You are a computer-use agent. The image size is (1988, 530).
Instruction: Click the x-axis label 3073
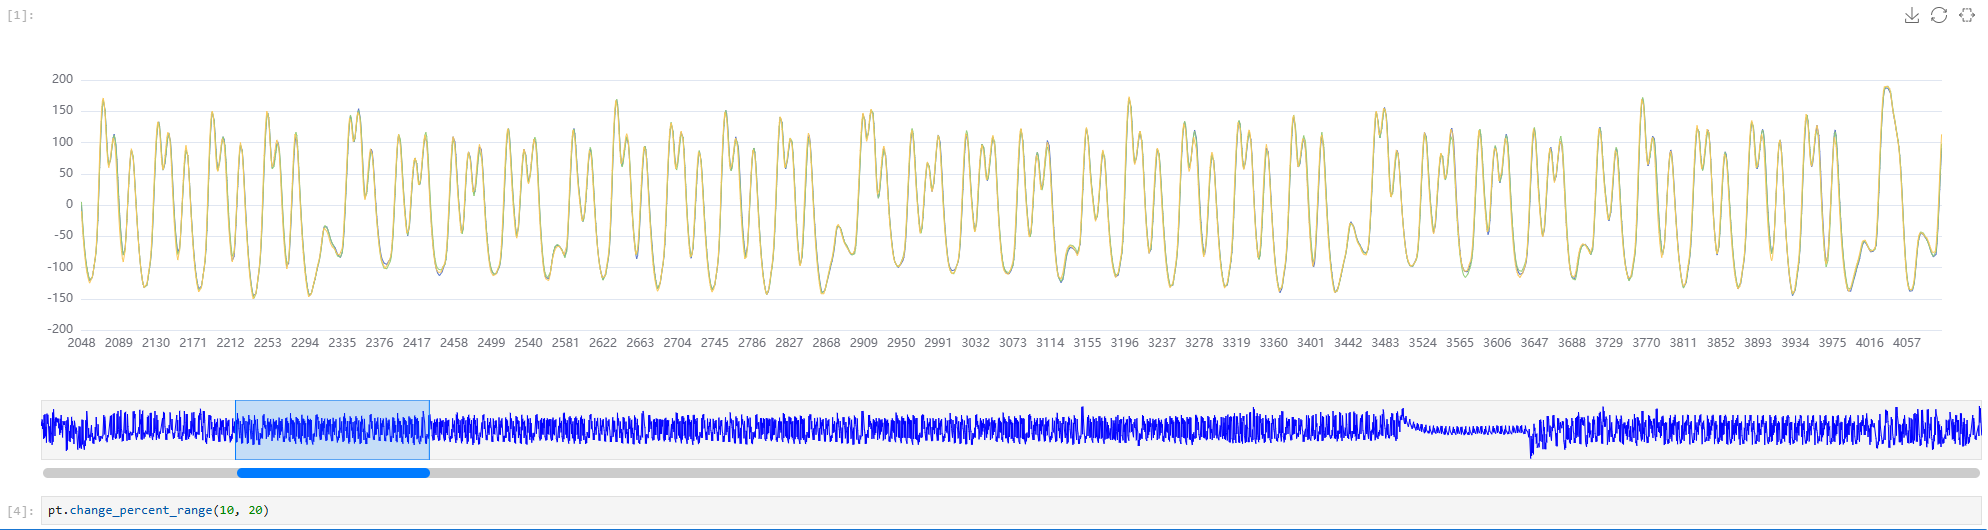(1012, 343)
